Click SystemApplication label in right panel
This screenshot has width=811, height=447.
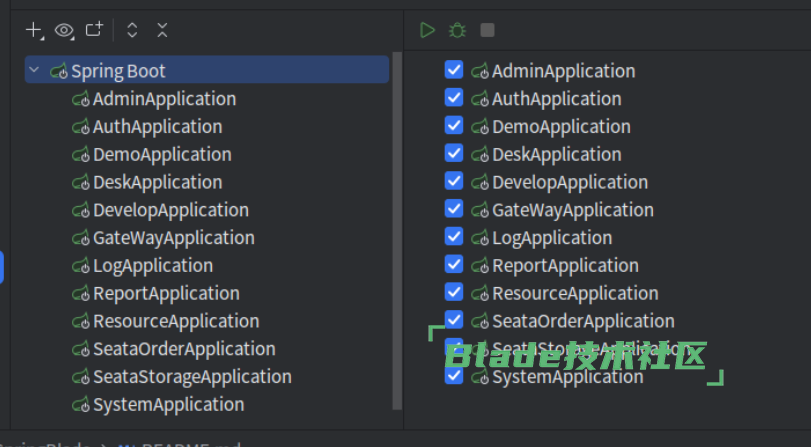pyautogui.click(x=567, y=377)
